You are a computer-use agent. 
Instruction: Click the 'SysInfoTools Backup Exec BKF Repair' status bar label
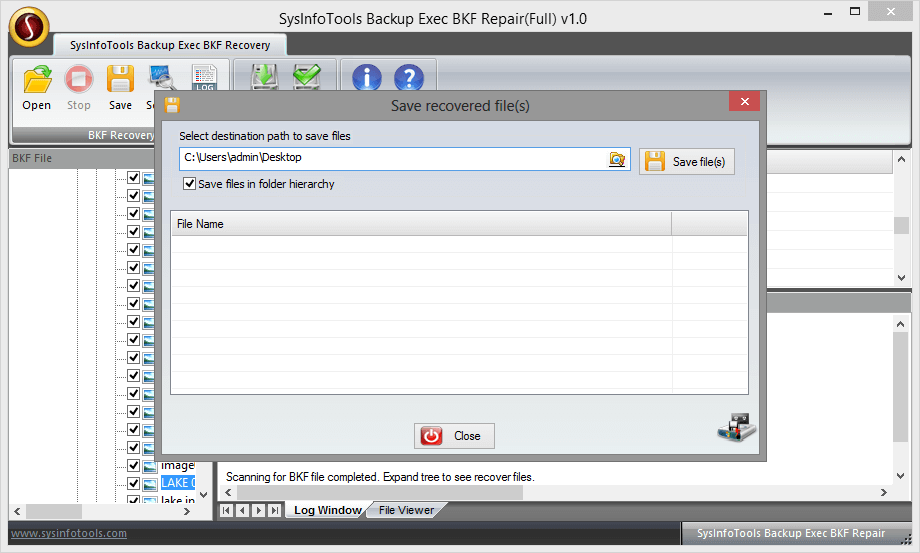point(791,533)
